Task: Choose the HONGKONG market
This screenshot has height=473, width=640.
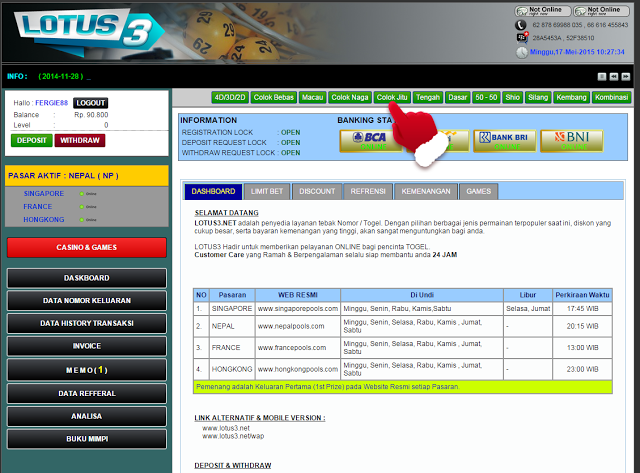Action: tap(44, 220)
